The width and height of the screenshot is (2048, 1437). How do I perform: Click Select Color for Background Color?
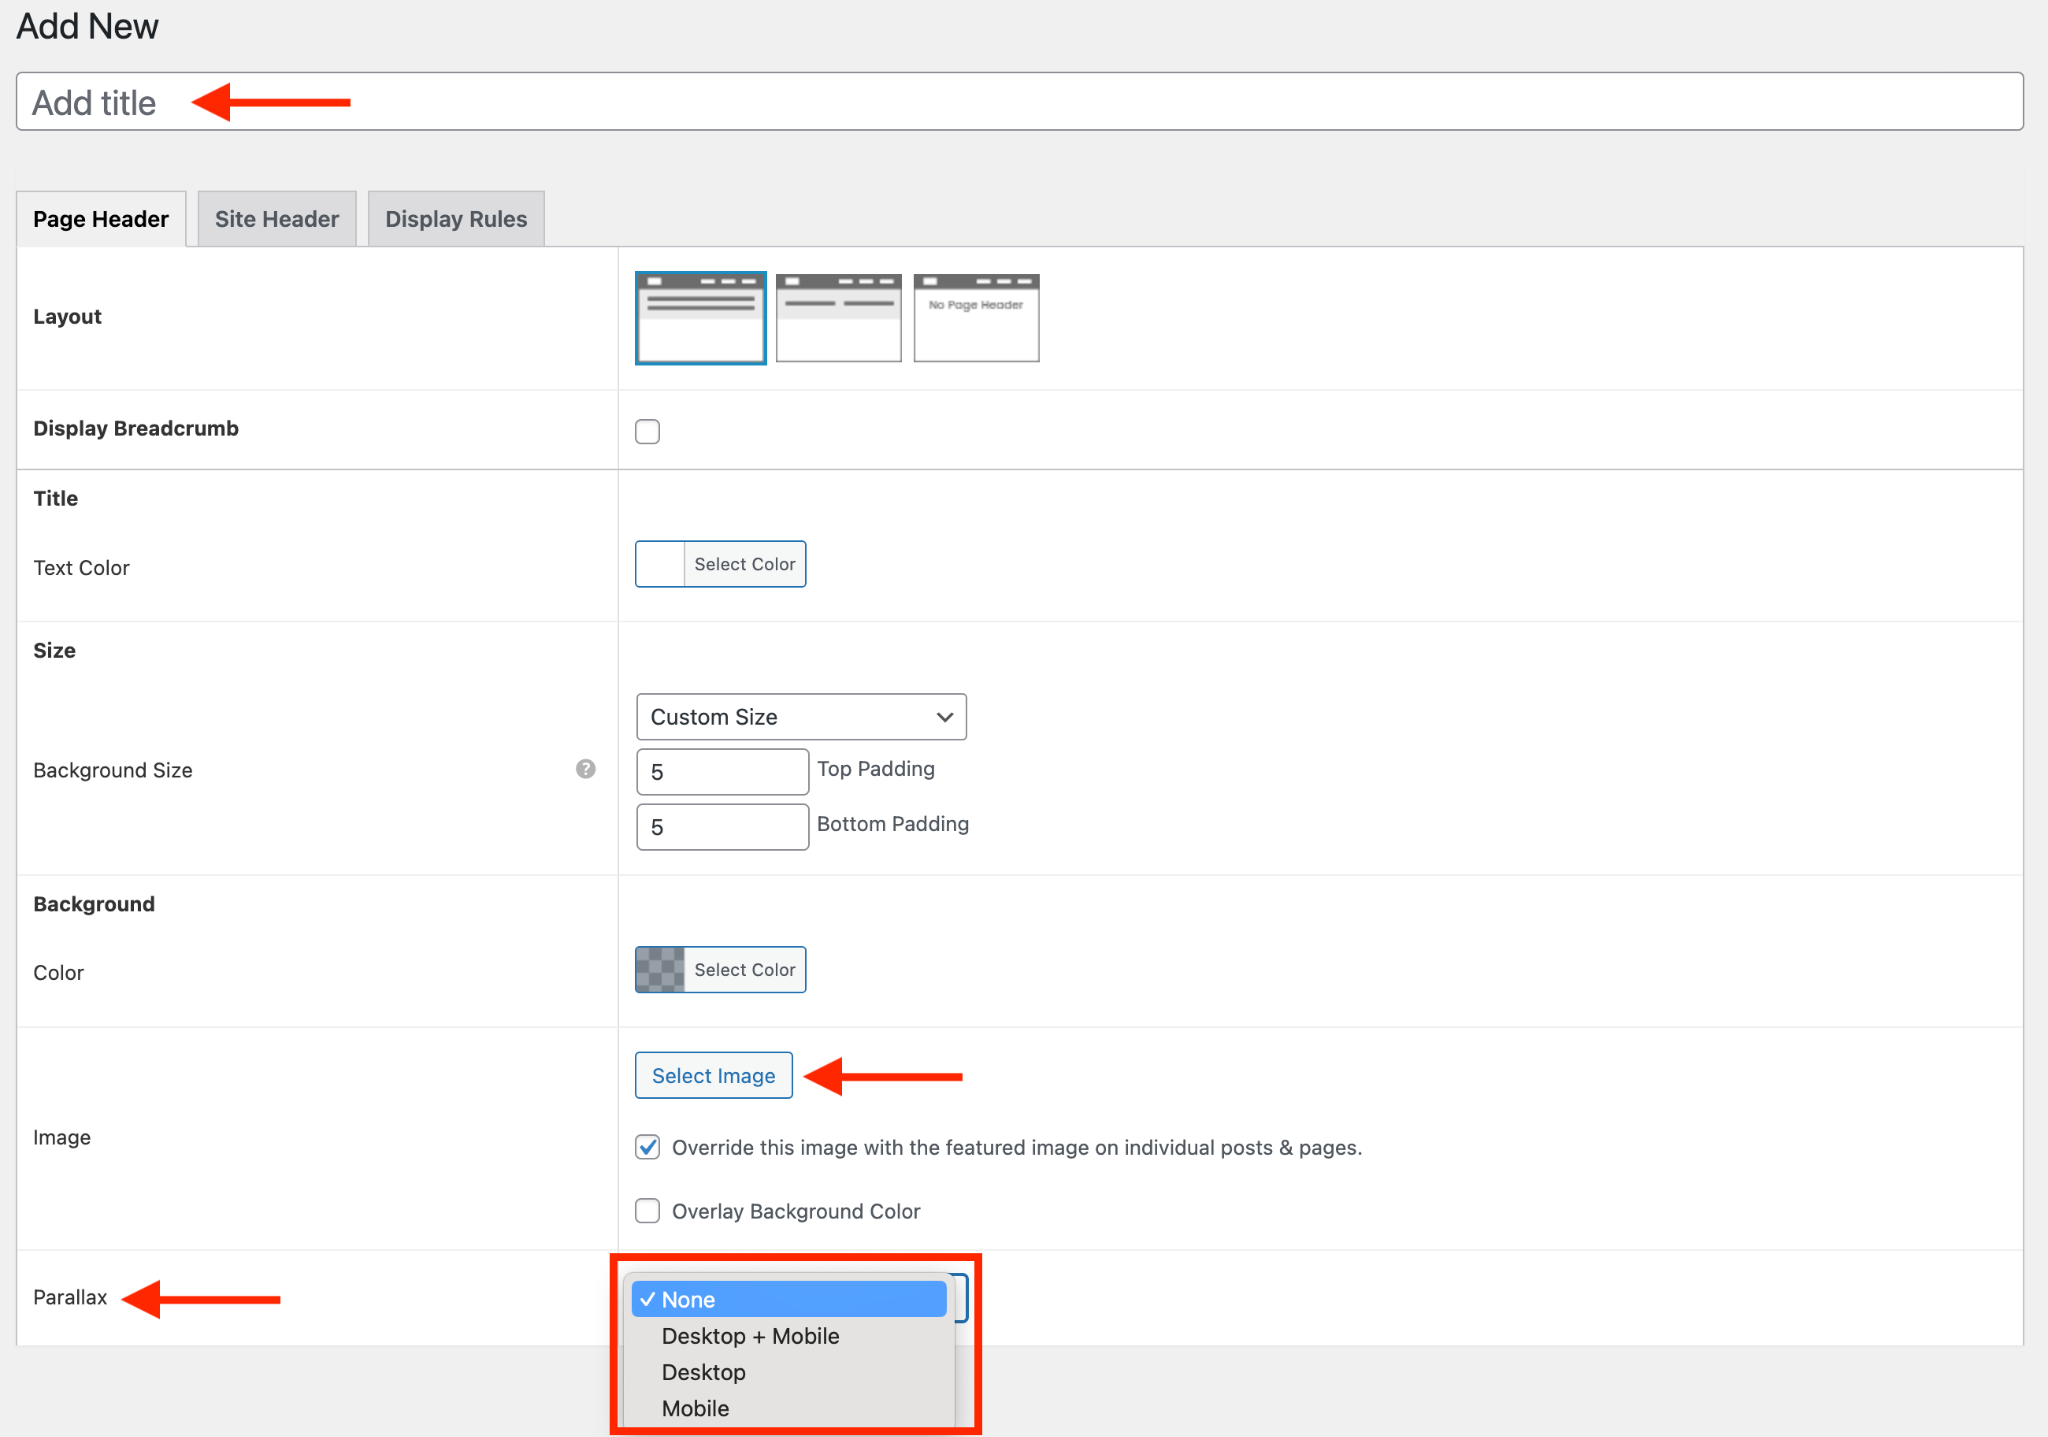coord(745,969)
